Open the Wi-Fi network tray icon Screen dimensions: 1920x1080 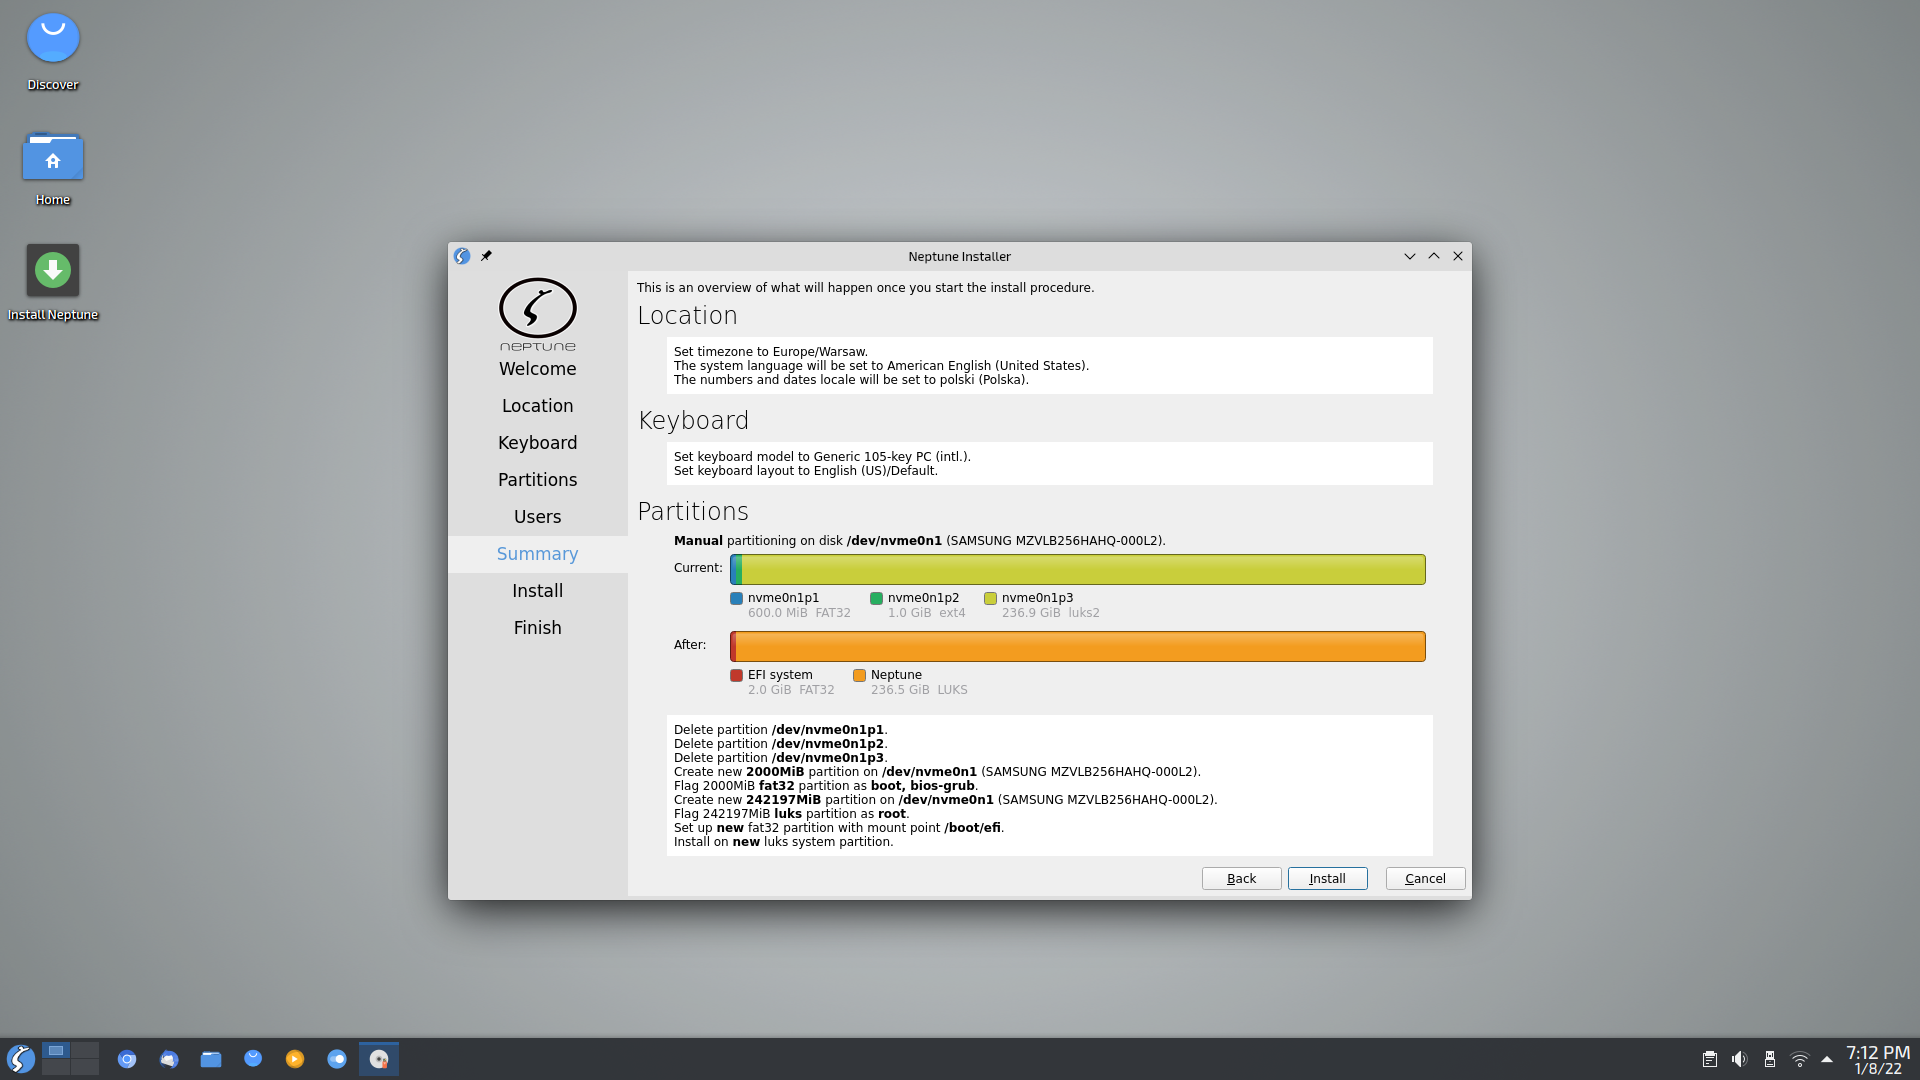tap(1800, 1059)
